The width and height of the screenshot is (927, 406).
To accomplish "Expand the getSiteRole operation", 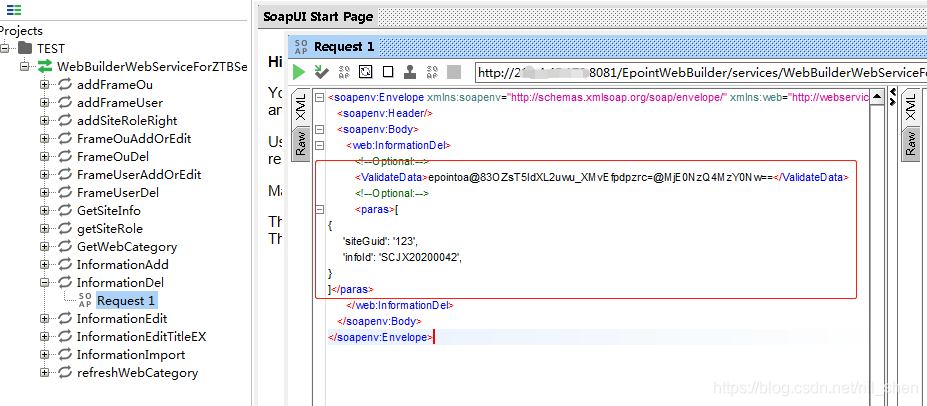I will click(44, 229).
